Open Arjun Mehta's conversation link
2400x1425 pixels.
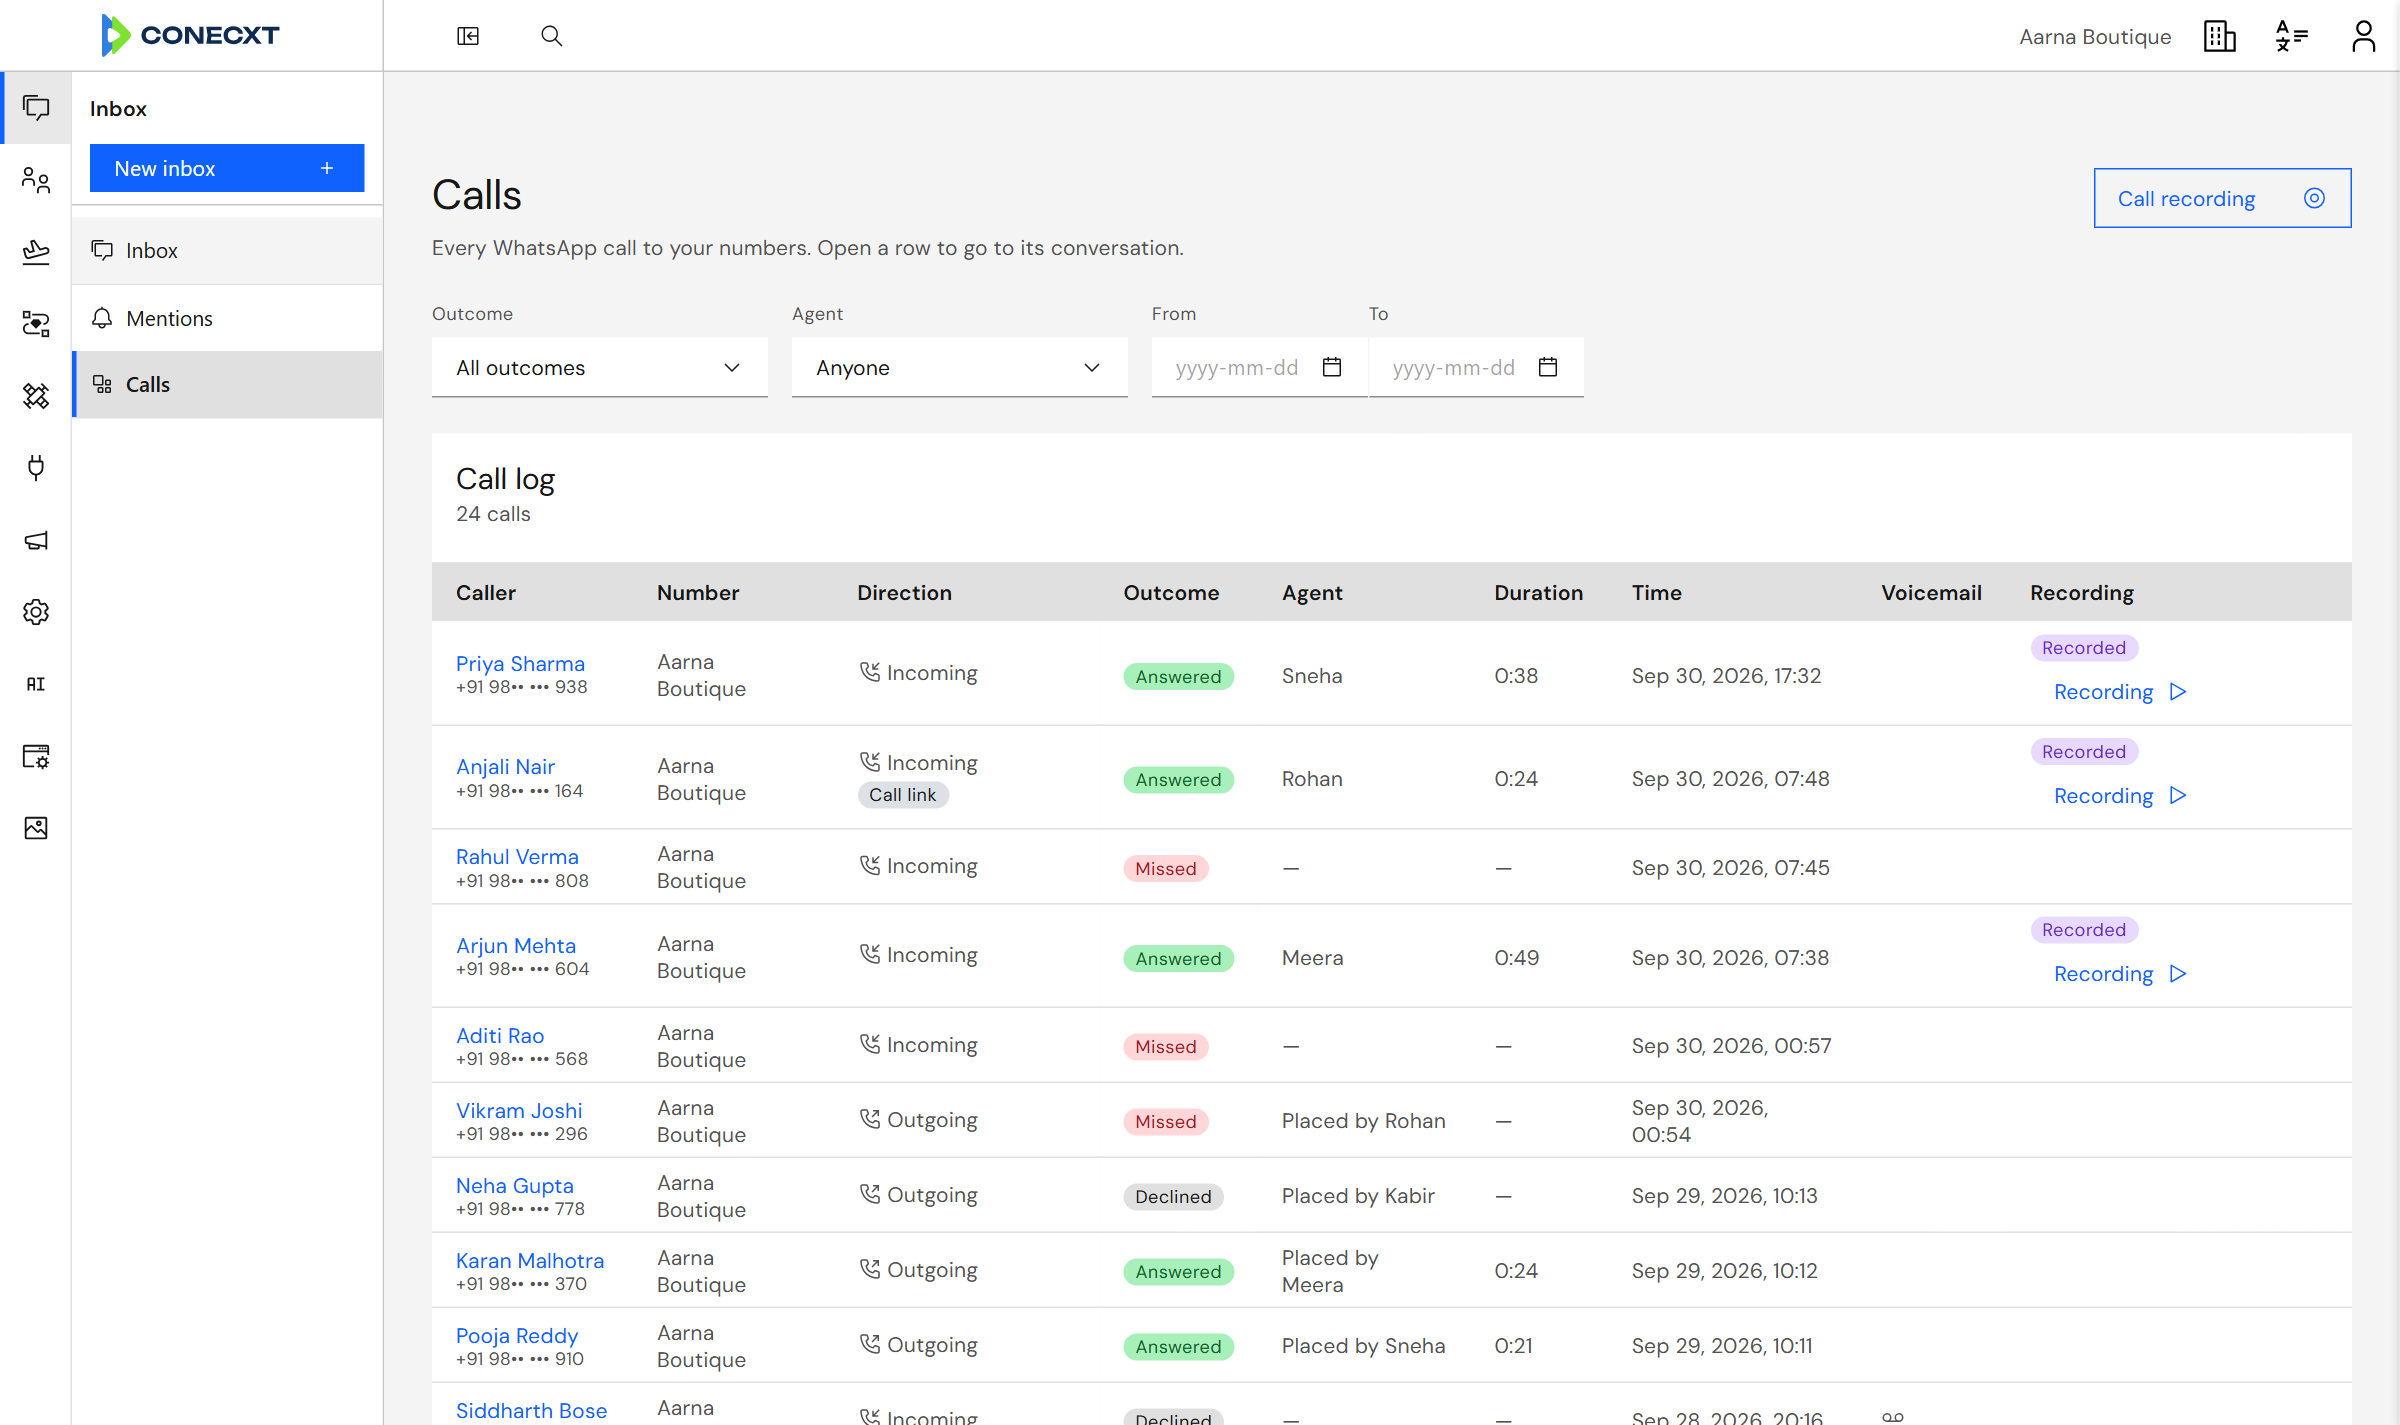(516, 946)
